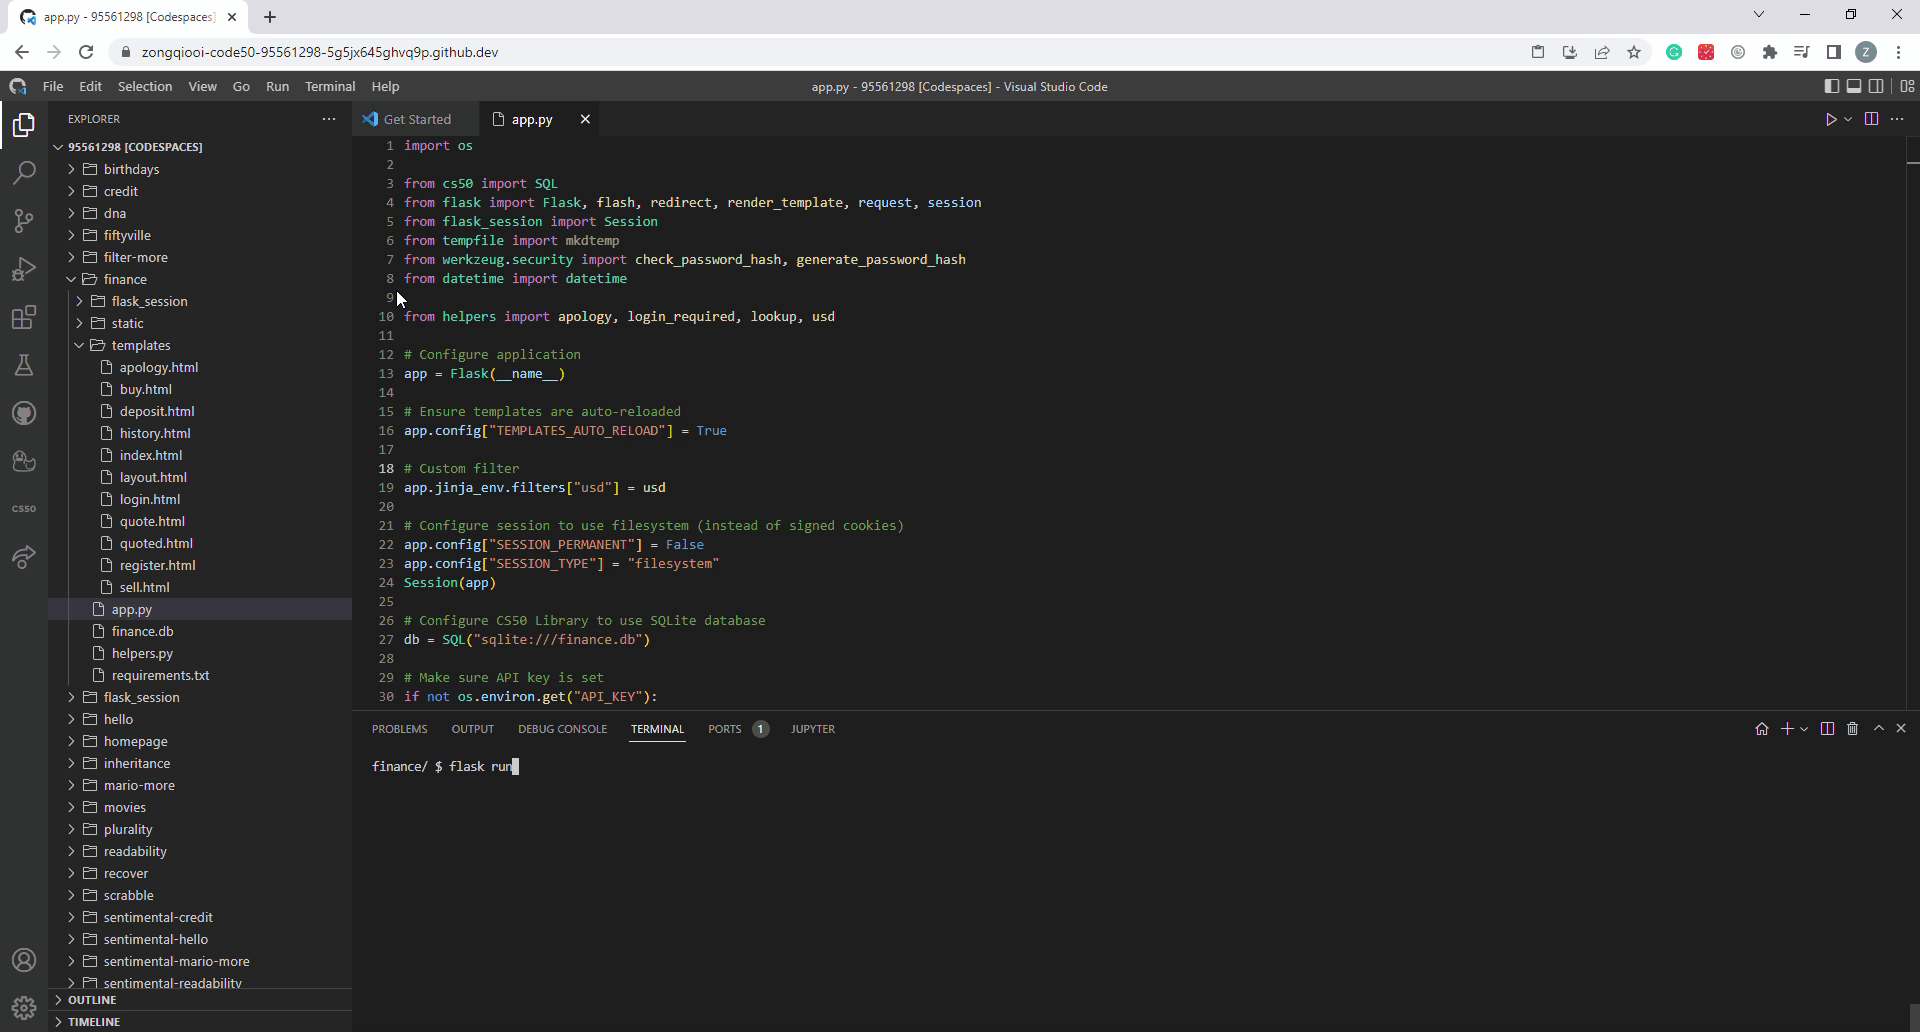Switch to the PROBLEMS tab
Screen dimensions: 1920x1032
pos(399,729)
